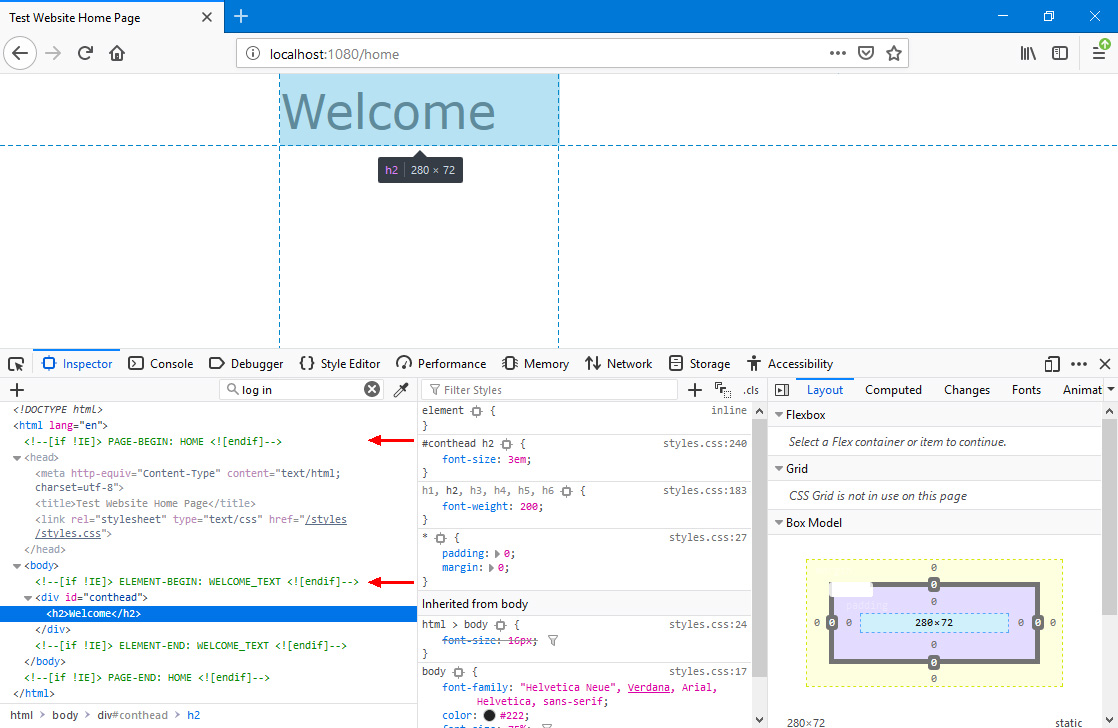This screenshot has width=1118, height=728.
Task: Select the h2 Welcome node row
Action: 208,613
